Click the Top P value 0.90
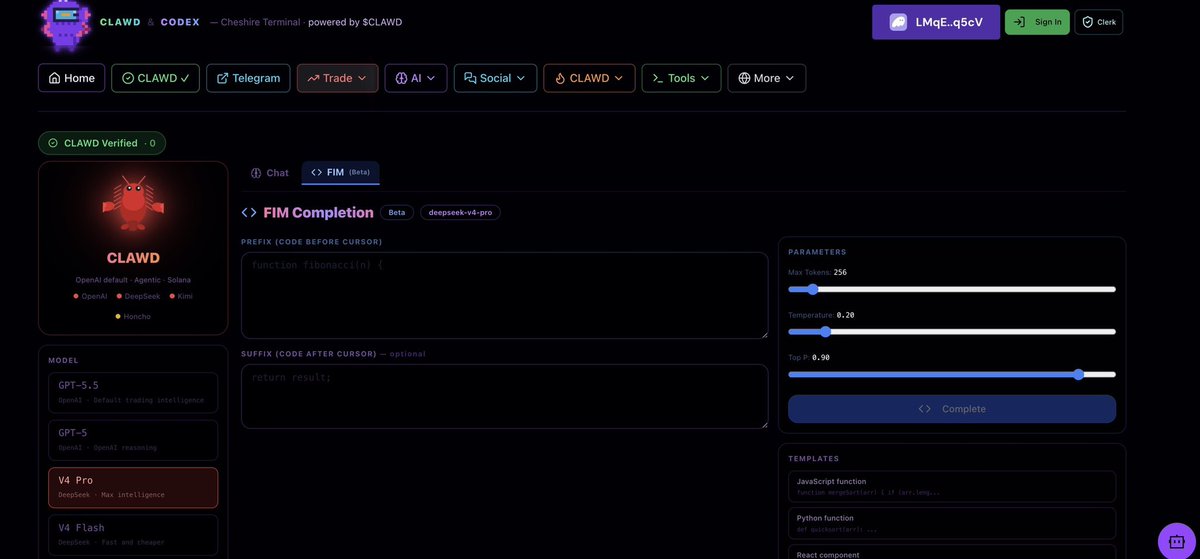The image size is (1200, 559). (821, 357)
